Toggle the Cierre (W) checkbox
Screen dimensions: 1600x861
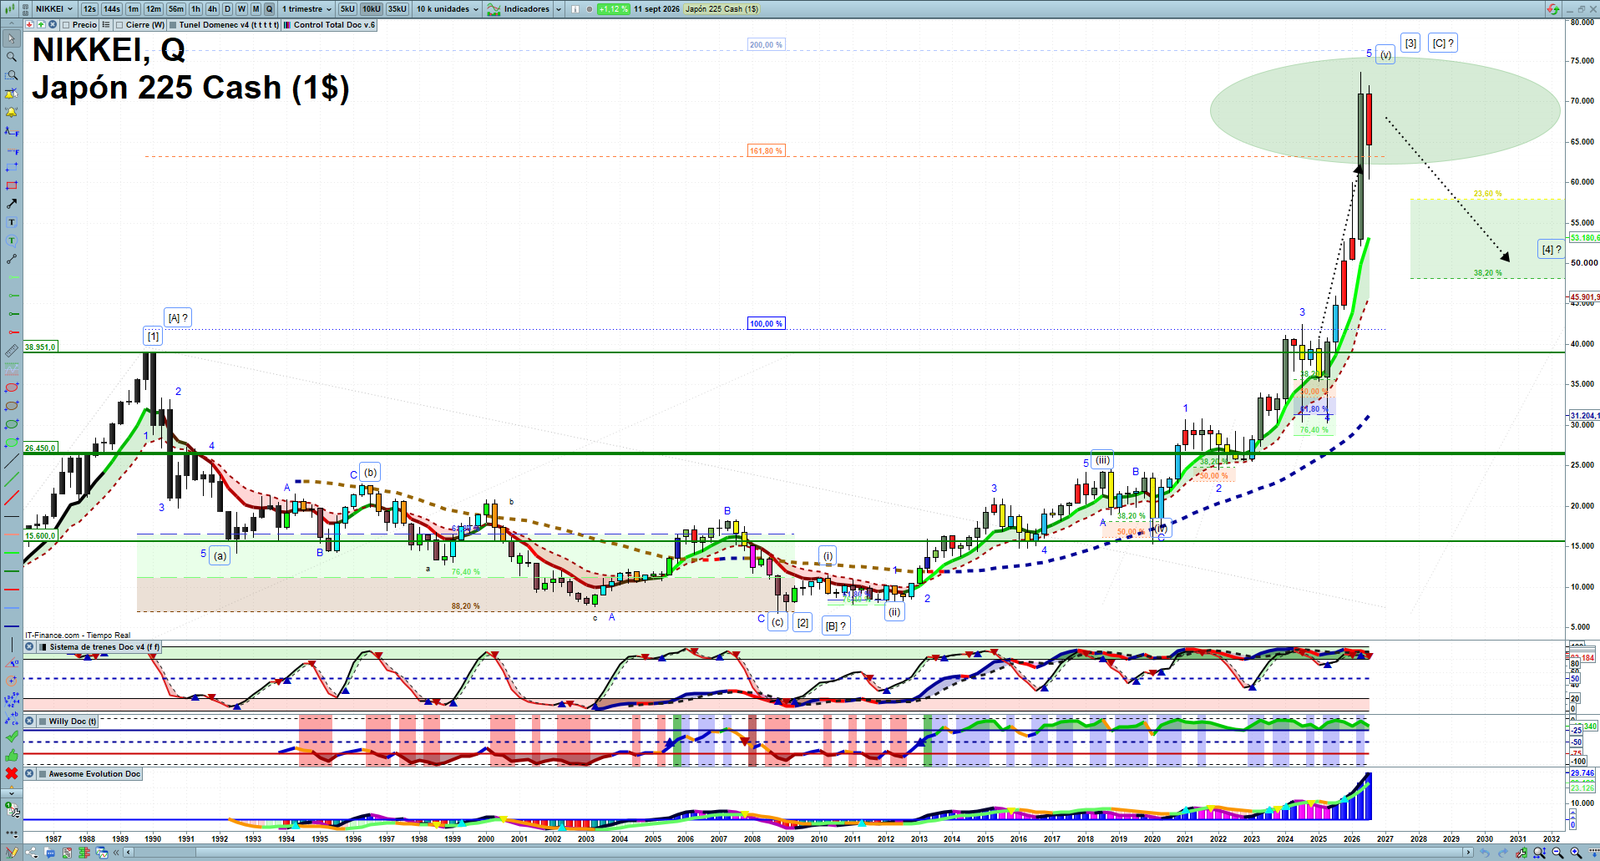coord(120,25)
